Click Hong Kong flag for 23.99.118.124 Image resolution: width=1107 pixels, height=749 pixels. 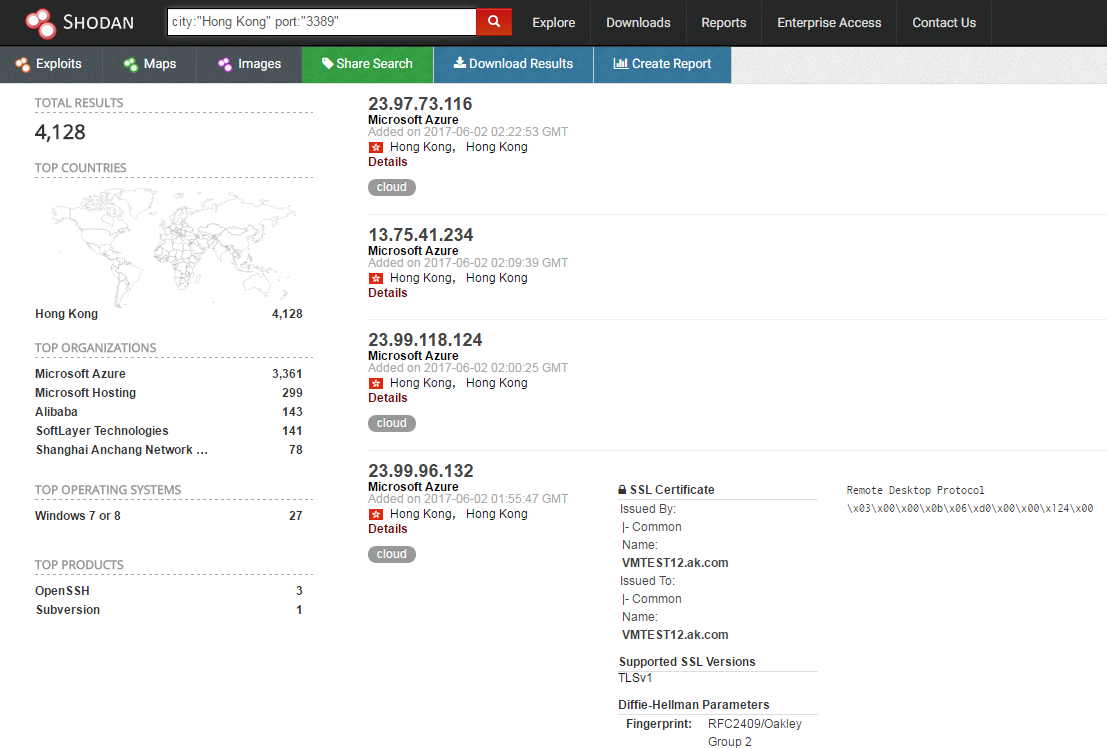pos(376,383)
